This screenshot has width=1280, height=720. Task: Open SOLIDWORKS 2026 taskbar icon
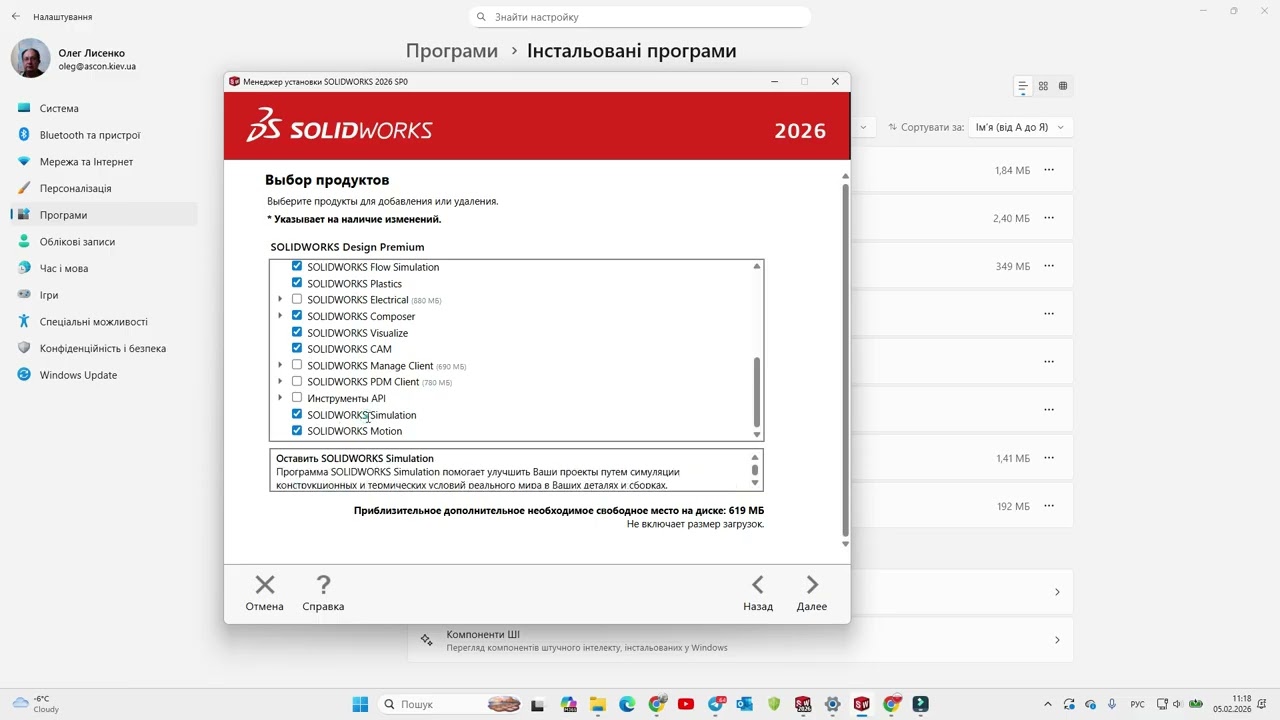coord(803,704)
